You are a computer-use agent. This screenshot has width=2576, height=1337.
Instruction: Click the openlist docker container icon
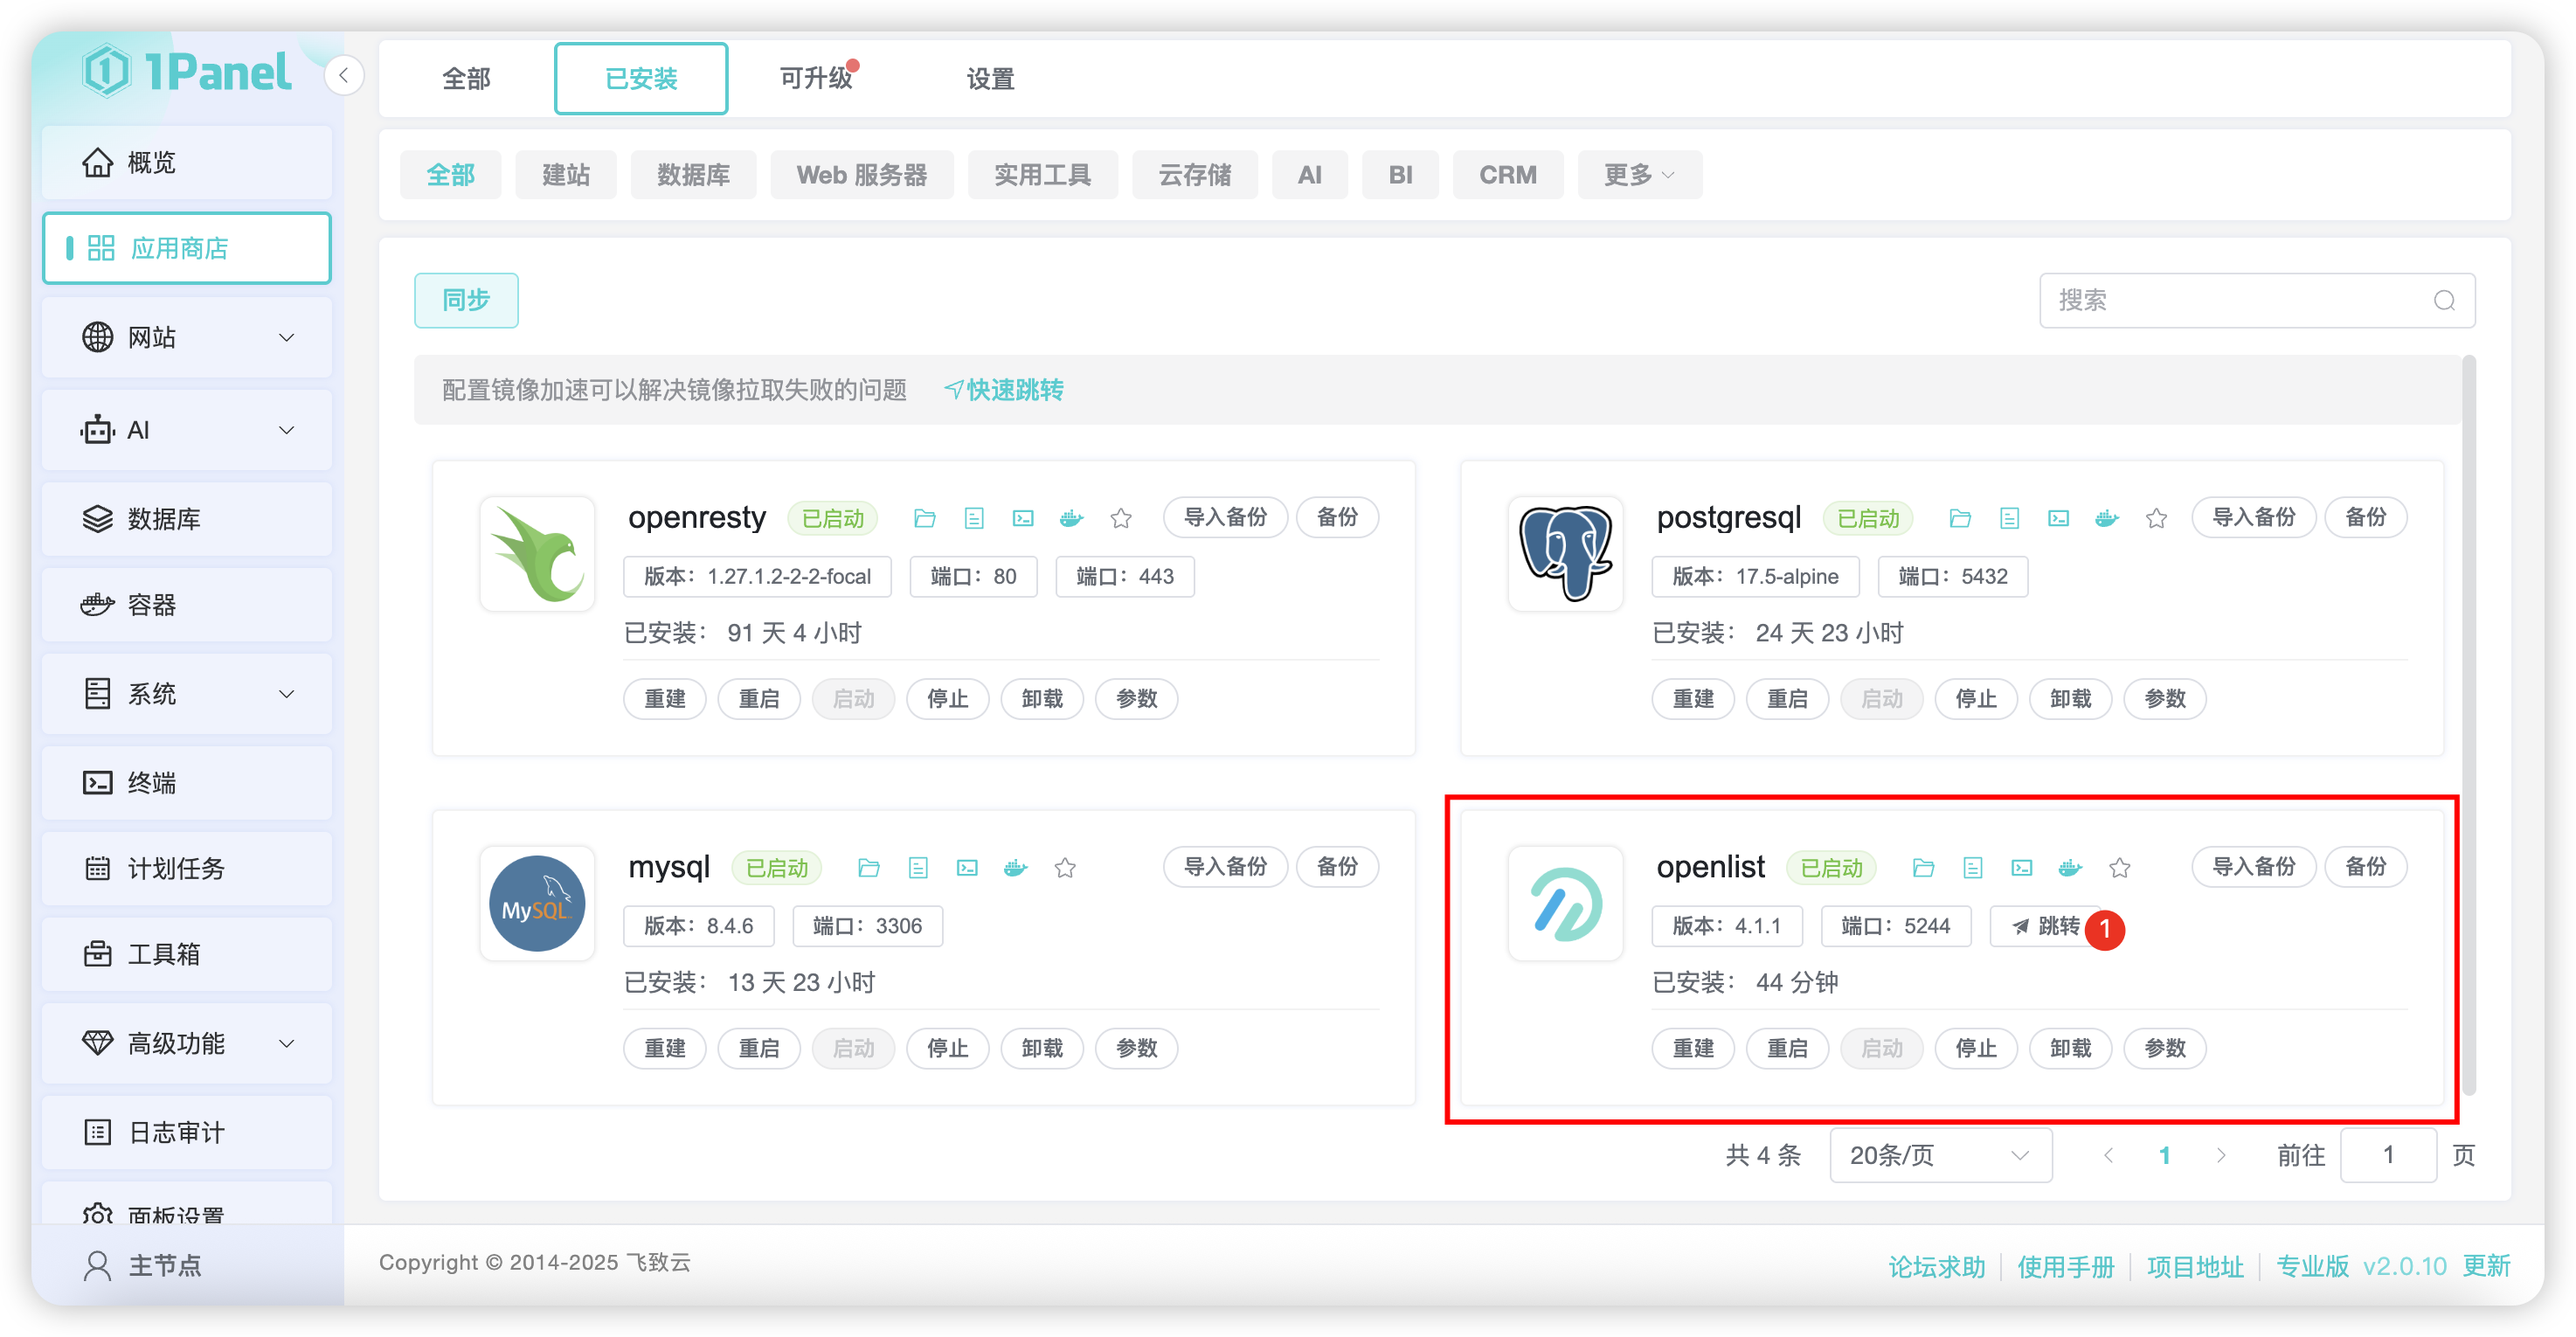click(2070, 867)
